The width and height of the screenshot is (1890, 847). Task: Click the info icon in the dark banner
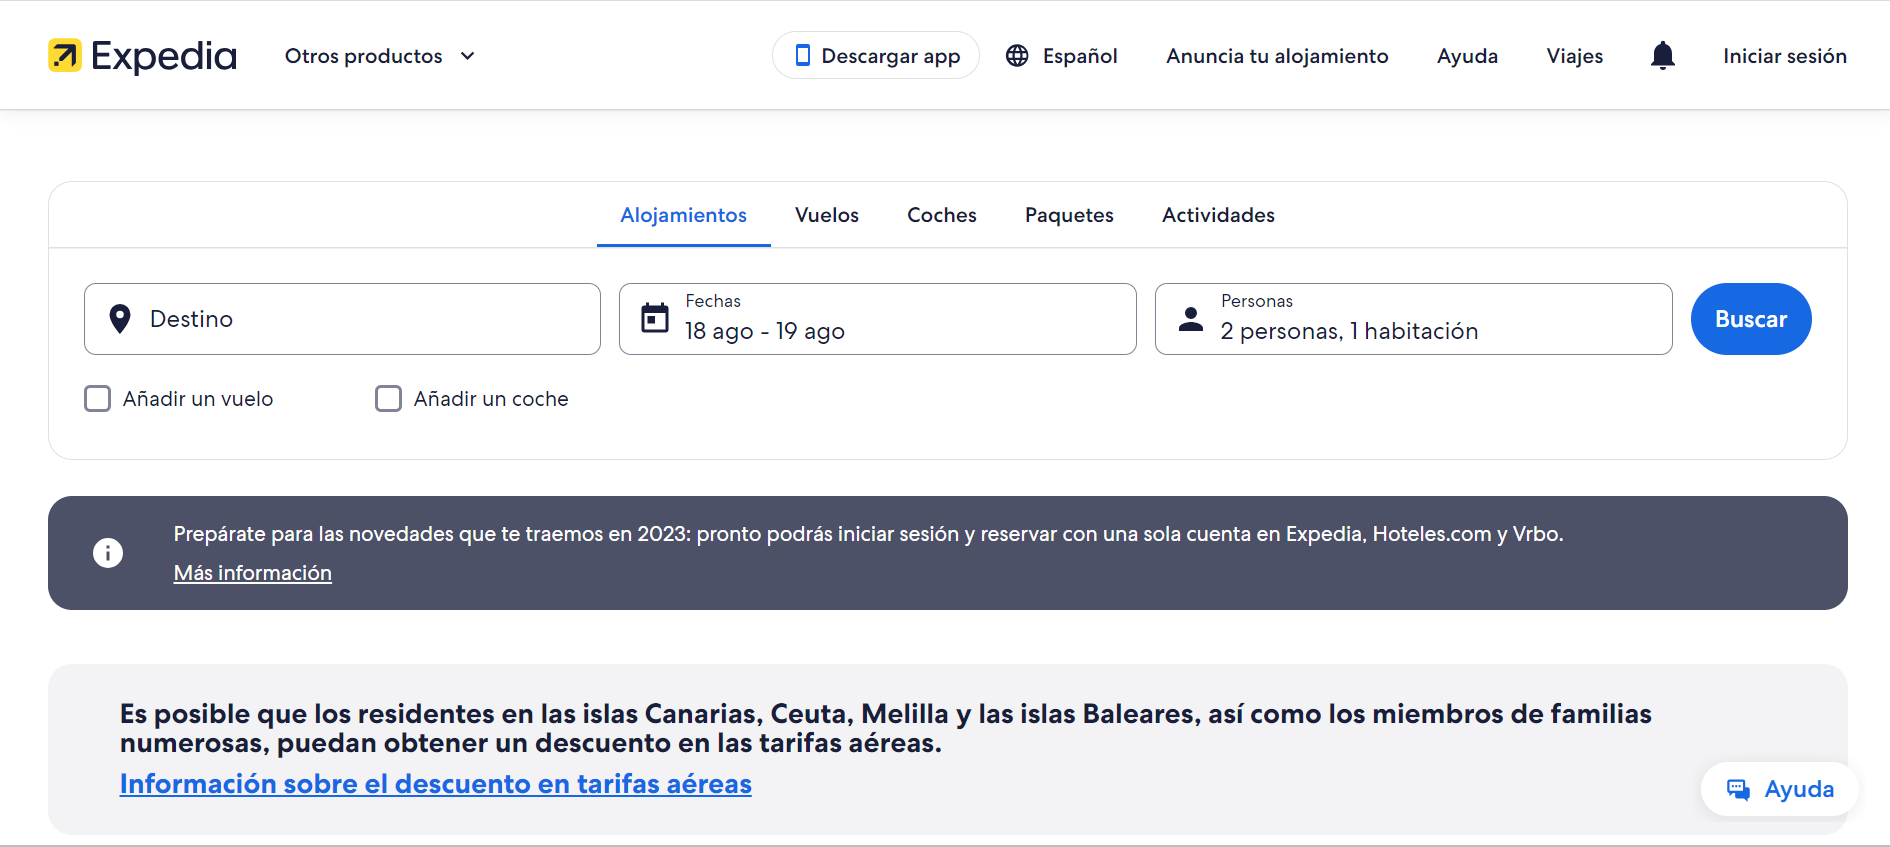pyautogui.click(x=108, y=553)
